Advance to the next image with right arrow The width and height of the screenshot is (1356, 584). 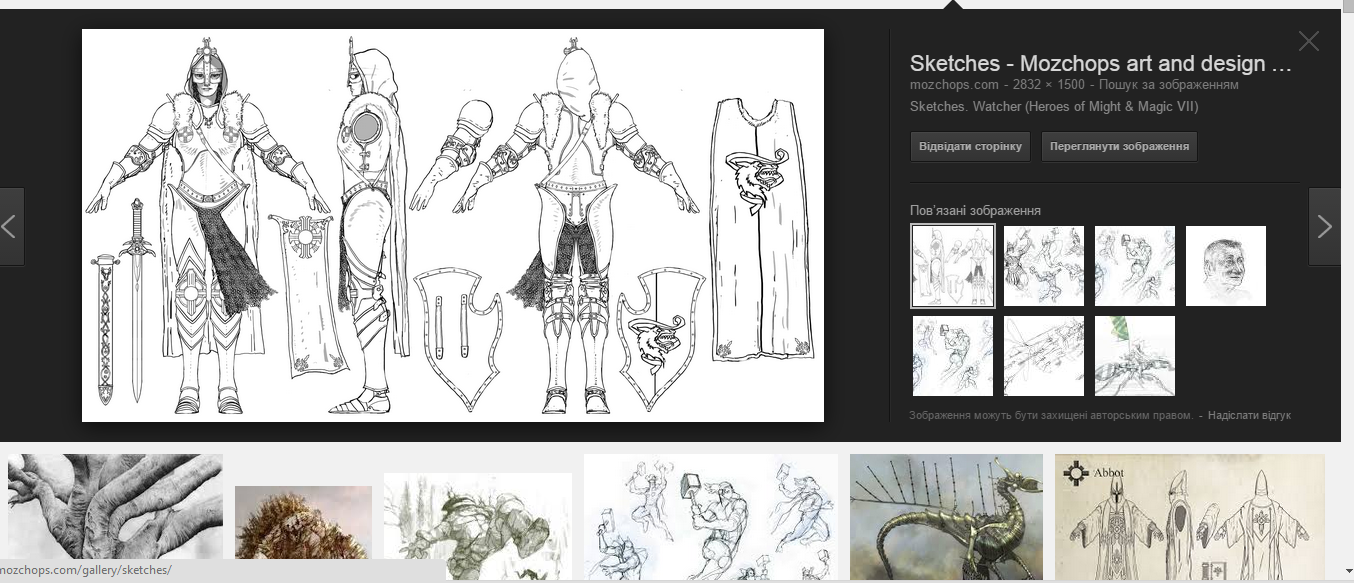(x=1324, y=226)
